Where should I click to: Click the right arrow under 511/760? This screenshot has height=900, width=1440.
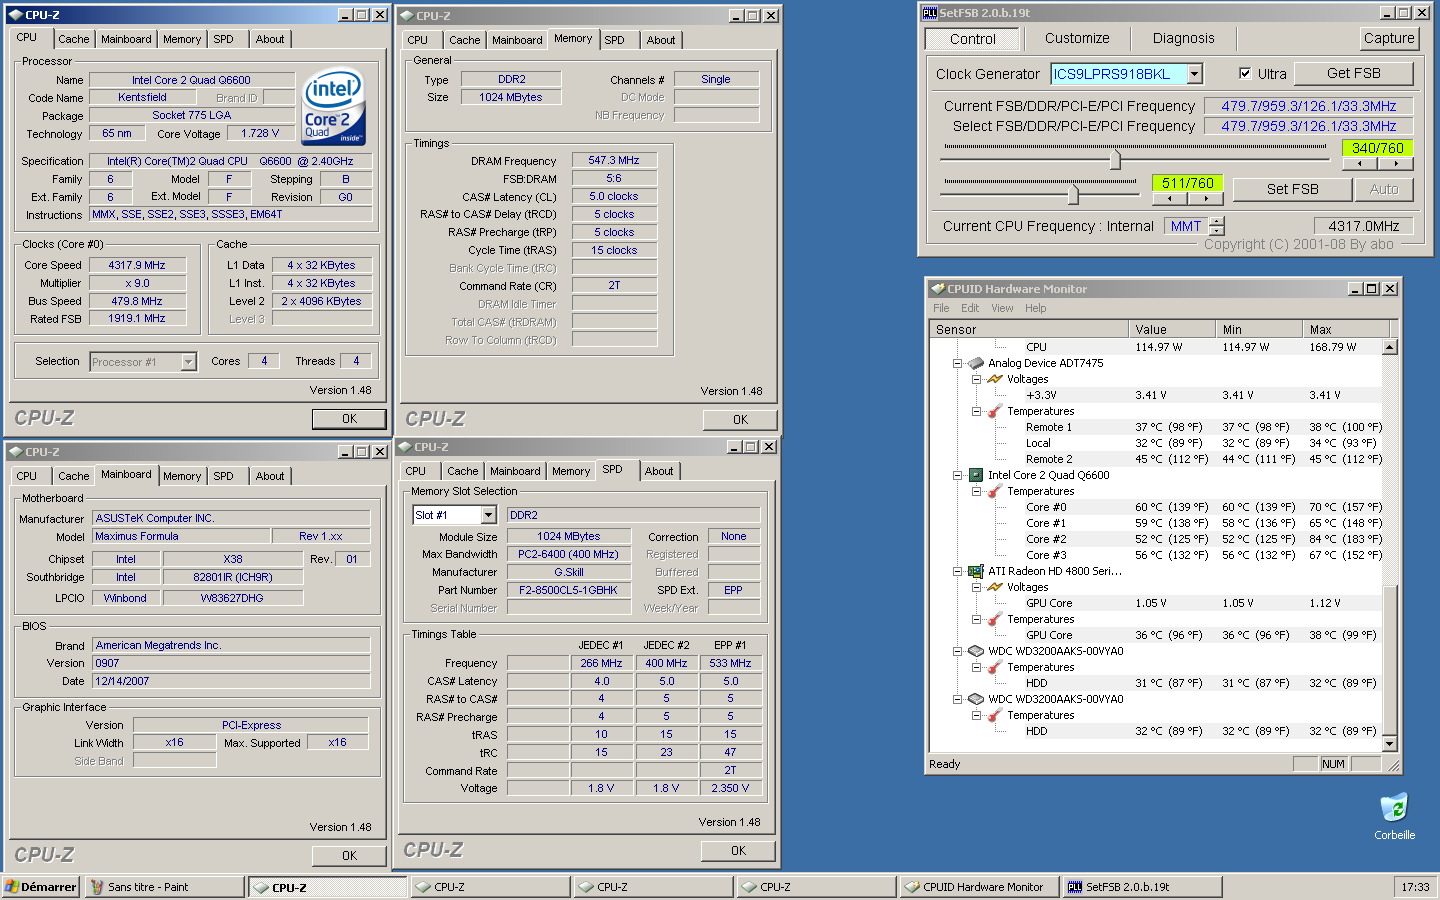pyautogui.click(x=1206, y=197)
